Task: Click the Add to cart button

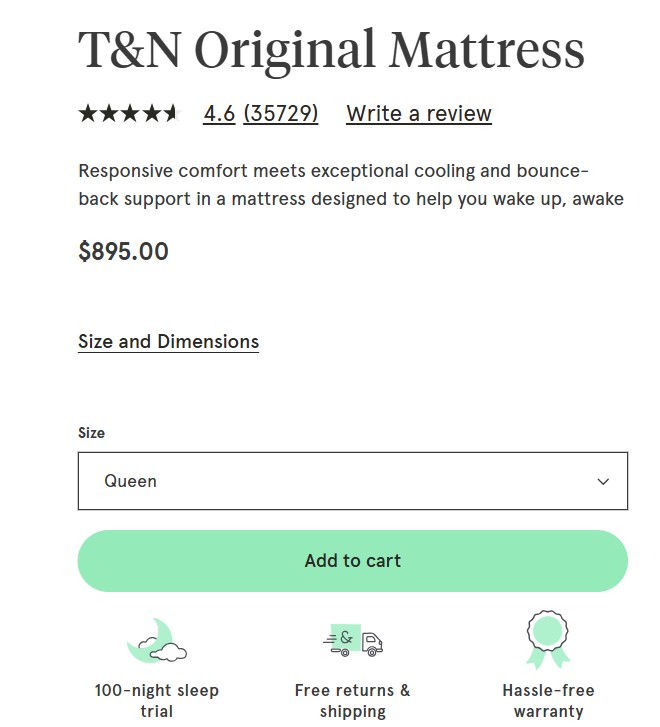Action: click(x=352, y=561)
